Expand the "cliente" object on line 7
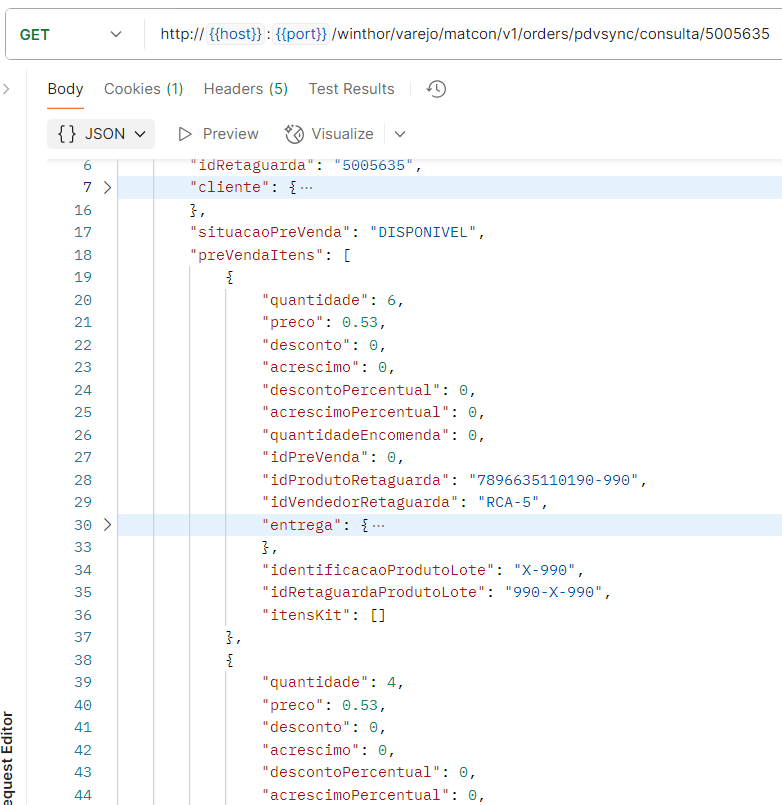The image size is (782, 805). click(x=107, y=188)
